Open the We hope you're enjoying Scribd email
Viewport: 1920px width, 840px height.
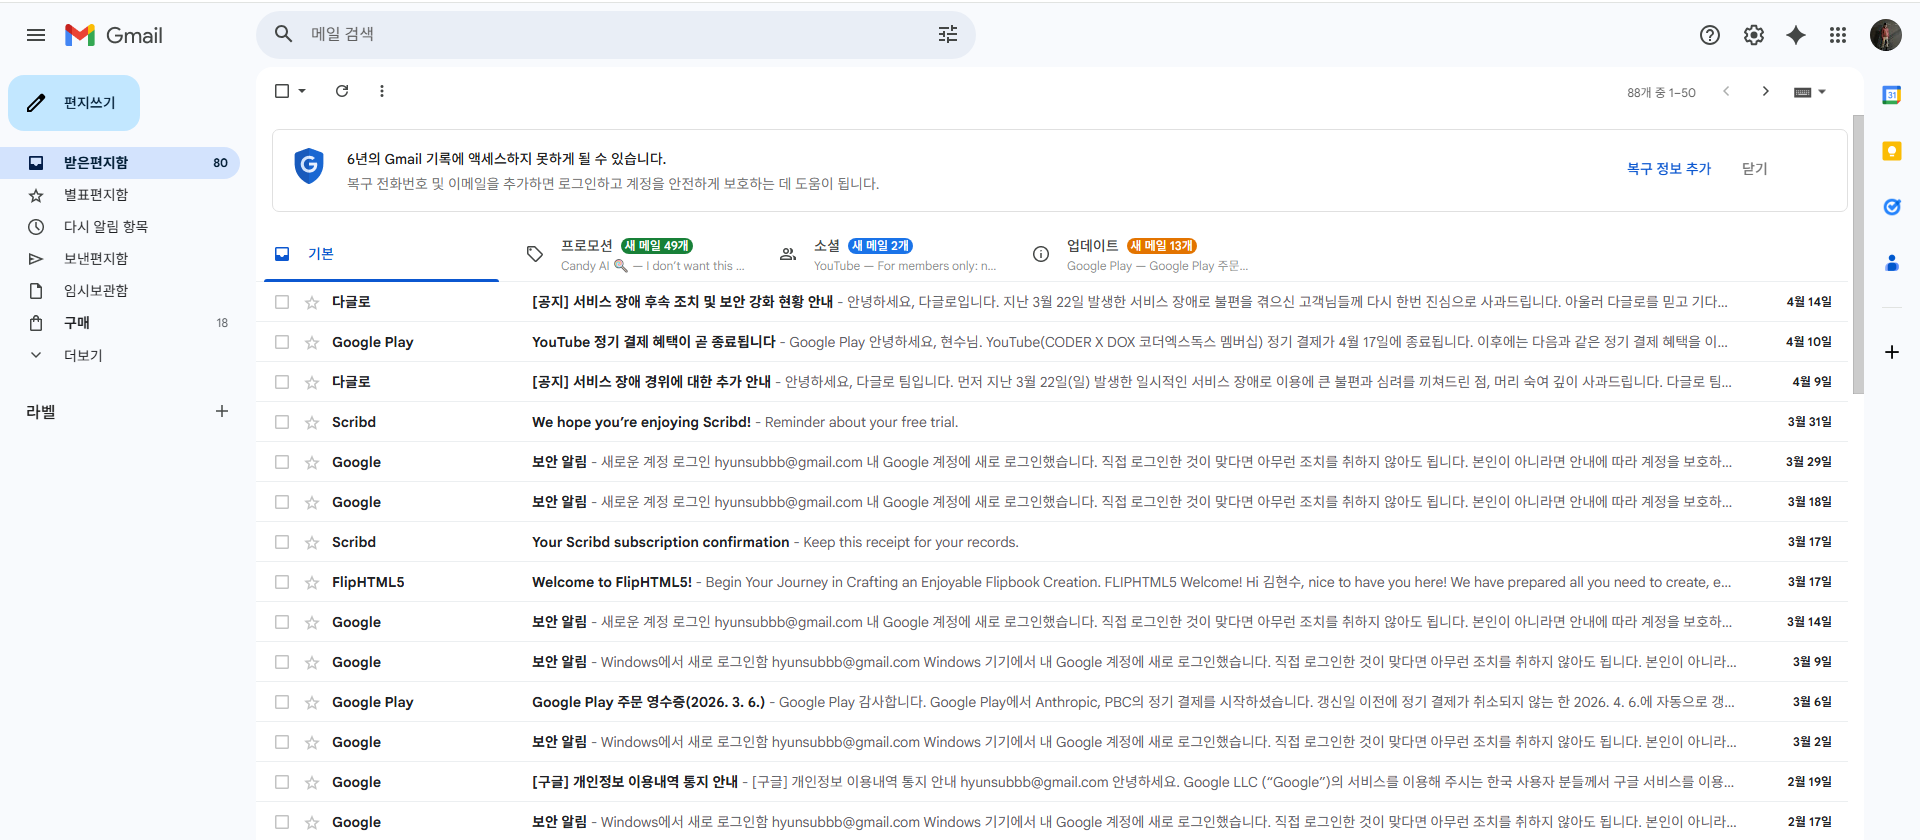coord(1052,422)
